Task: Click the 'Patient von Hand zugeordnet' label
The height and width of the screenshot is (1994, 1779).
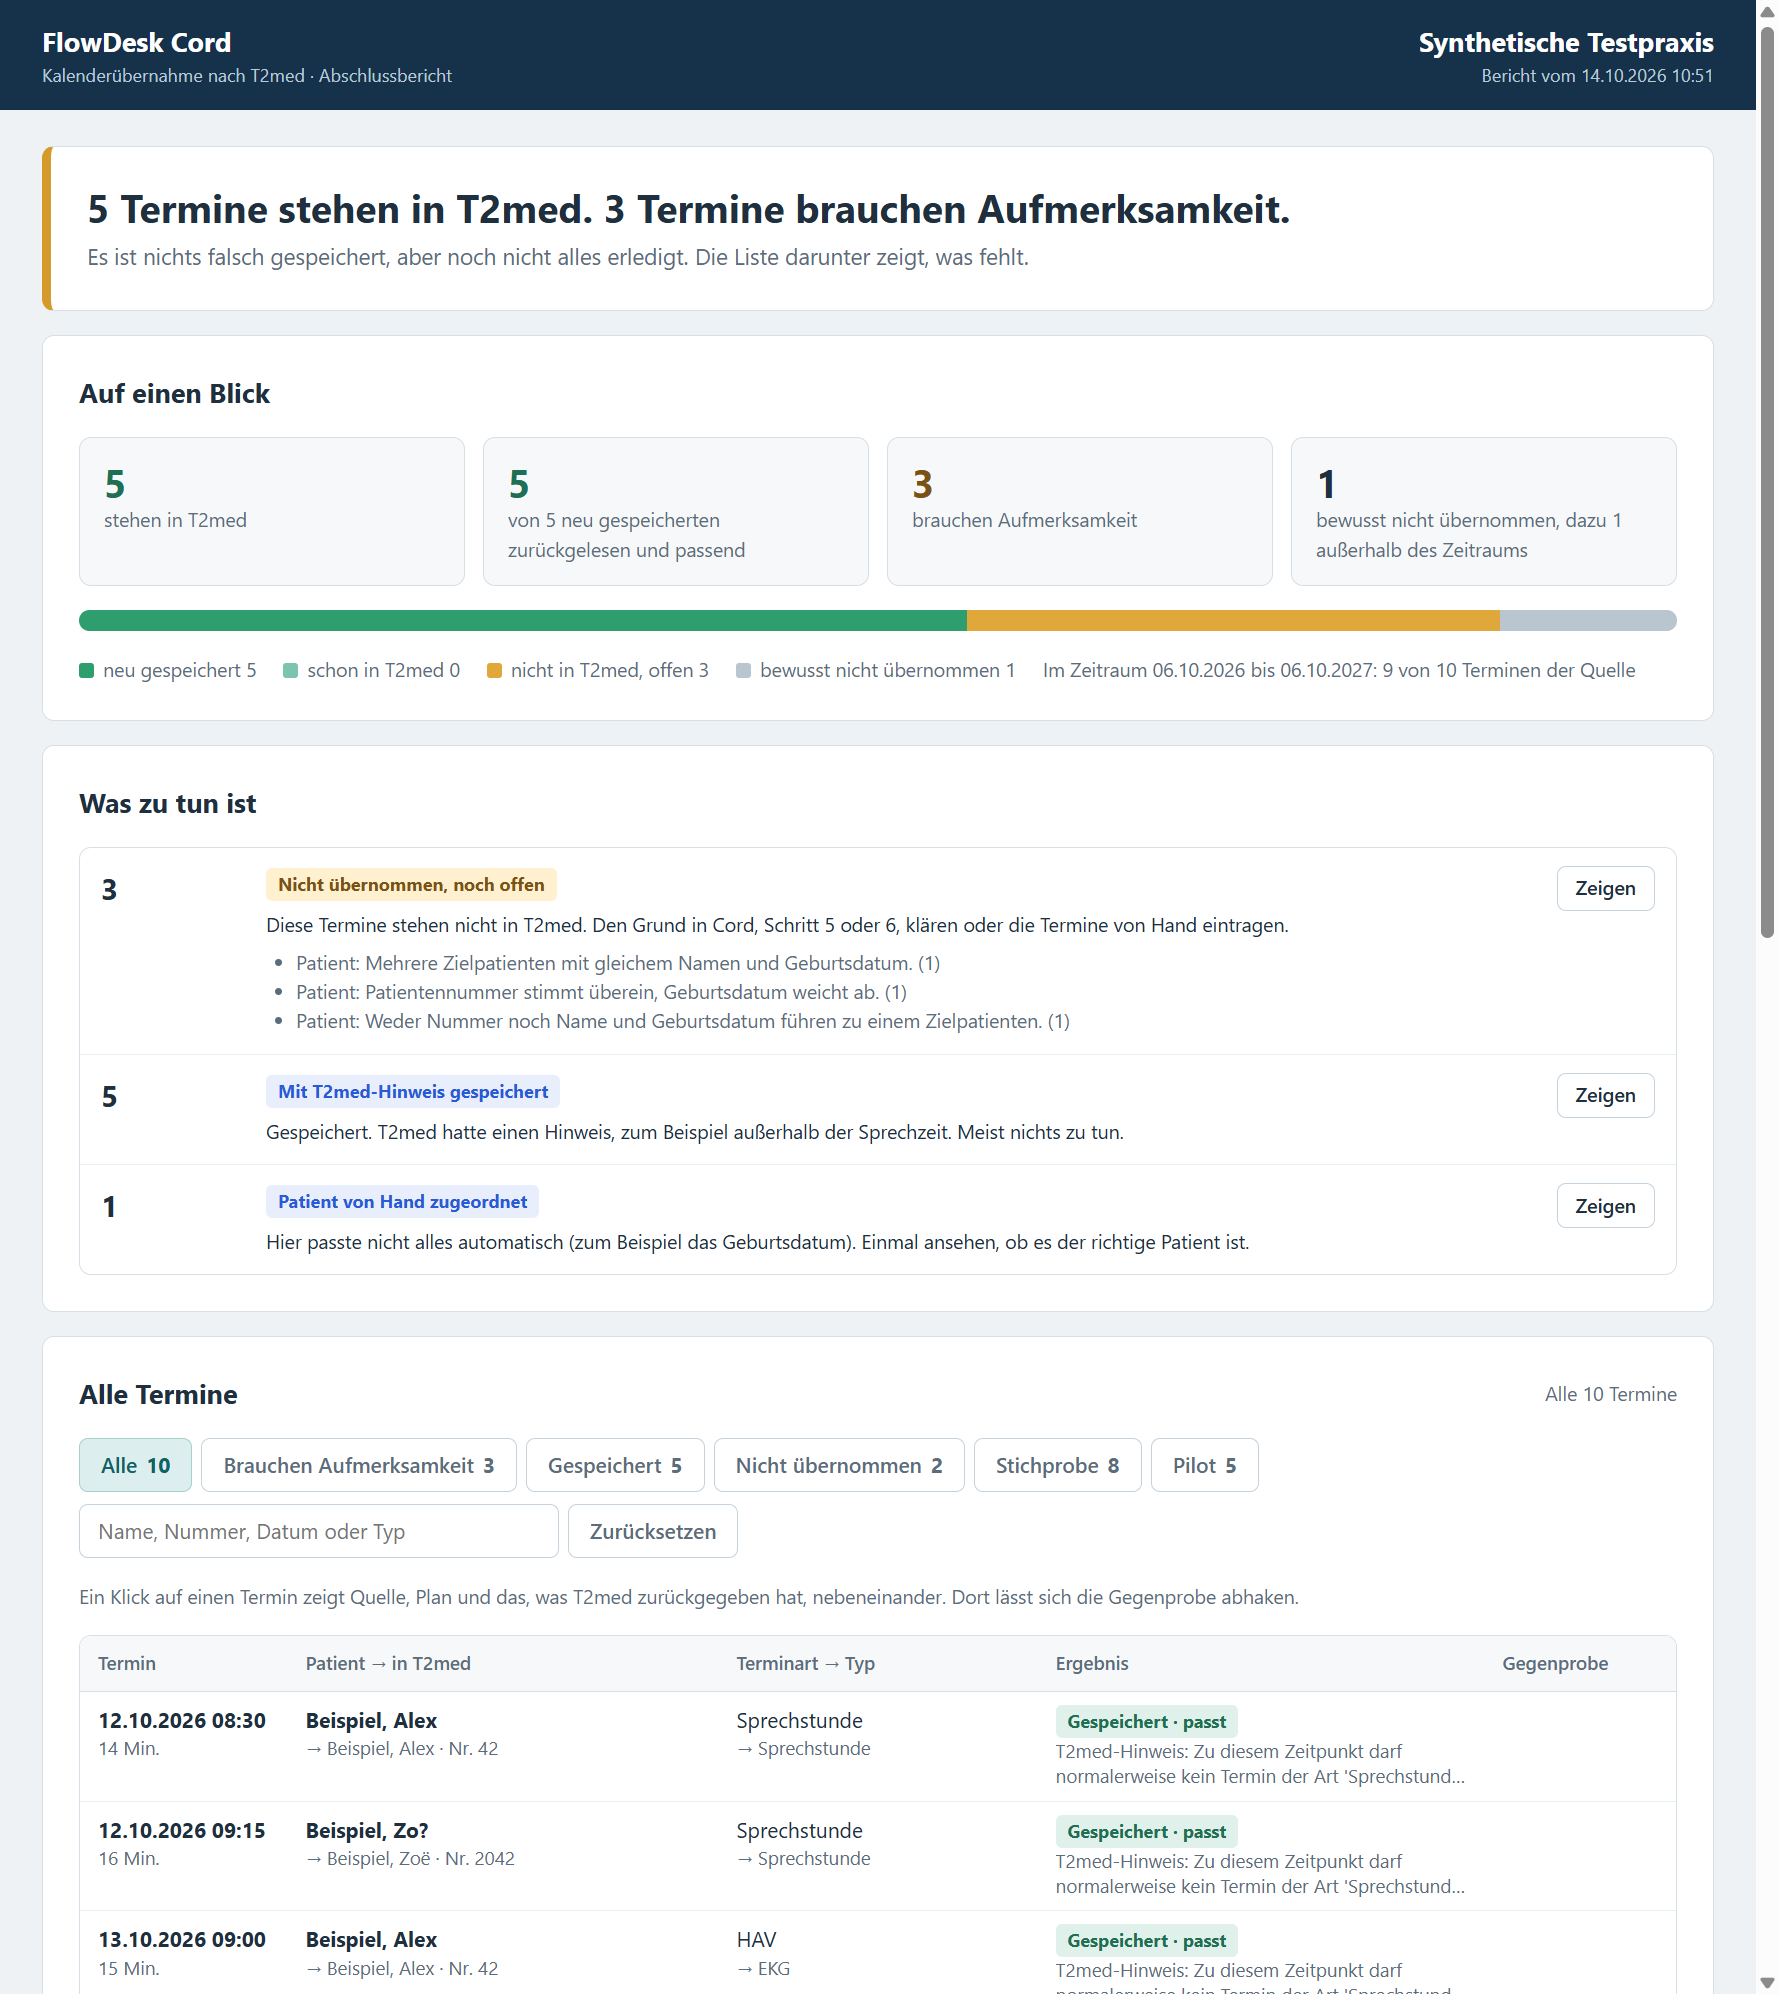Action: click(402, 1201)
